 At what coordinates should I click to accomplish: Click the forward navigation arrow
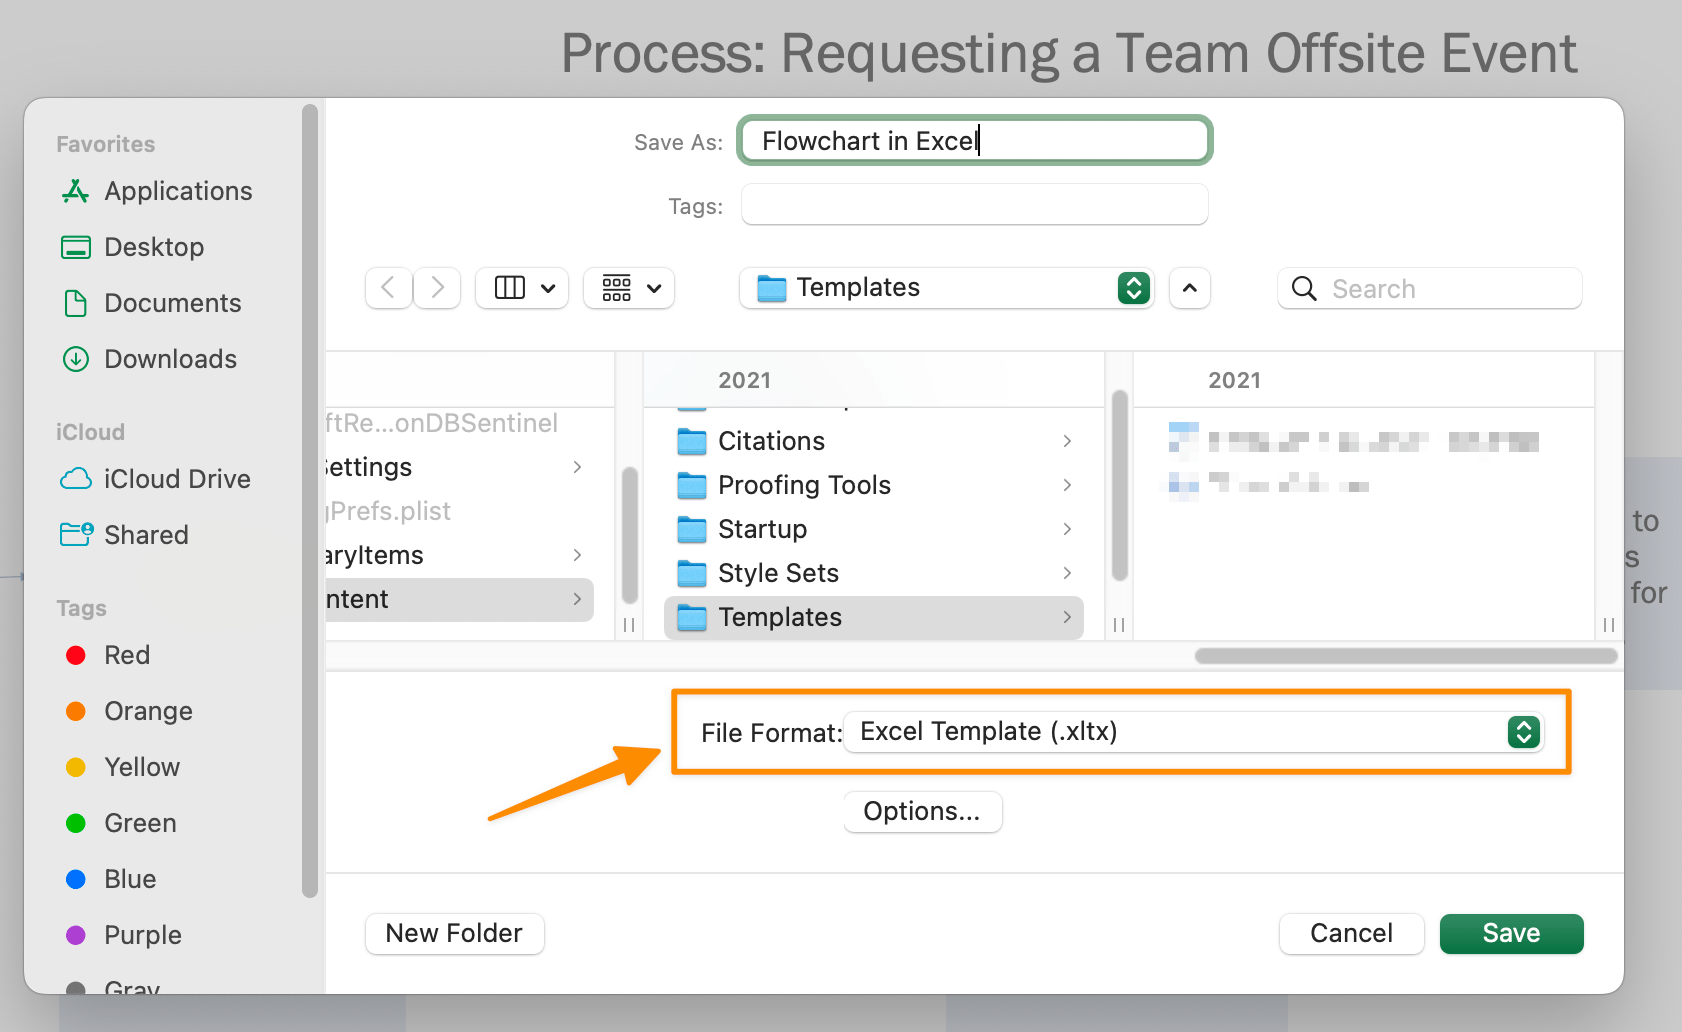437,288
